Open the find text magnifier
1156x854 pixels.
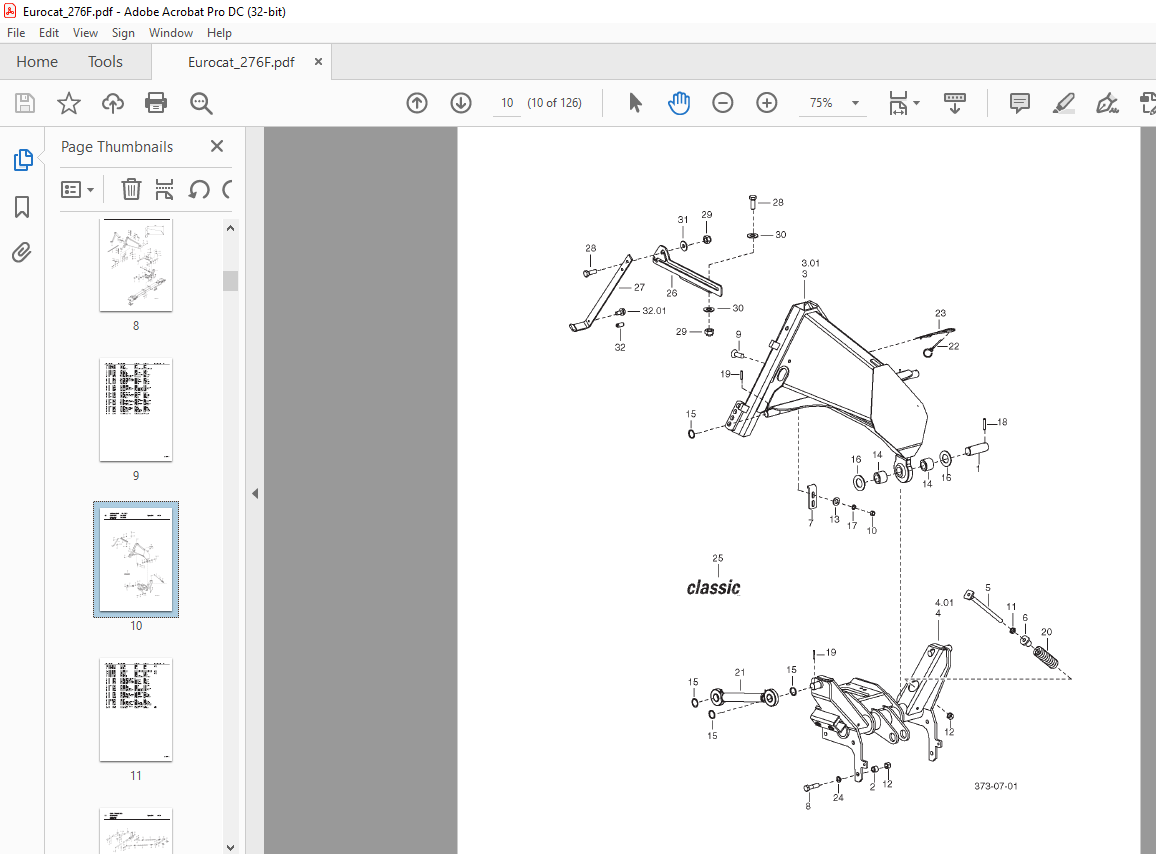[x=201, y=103]
